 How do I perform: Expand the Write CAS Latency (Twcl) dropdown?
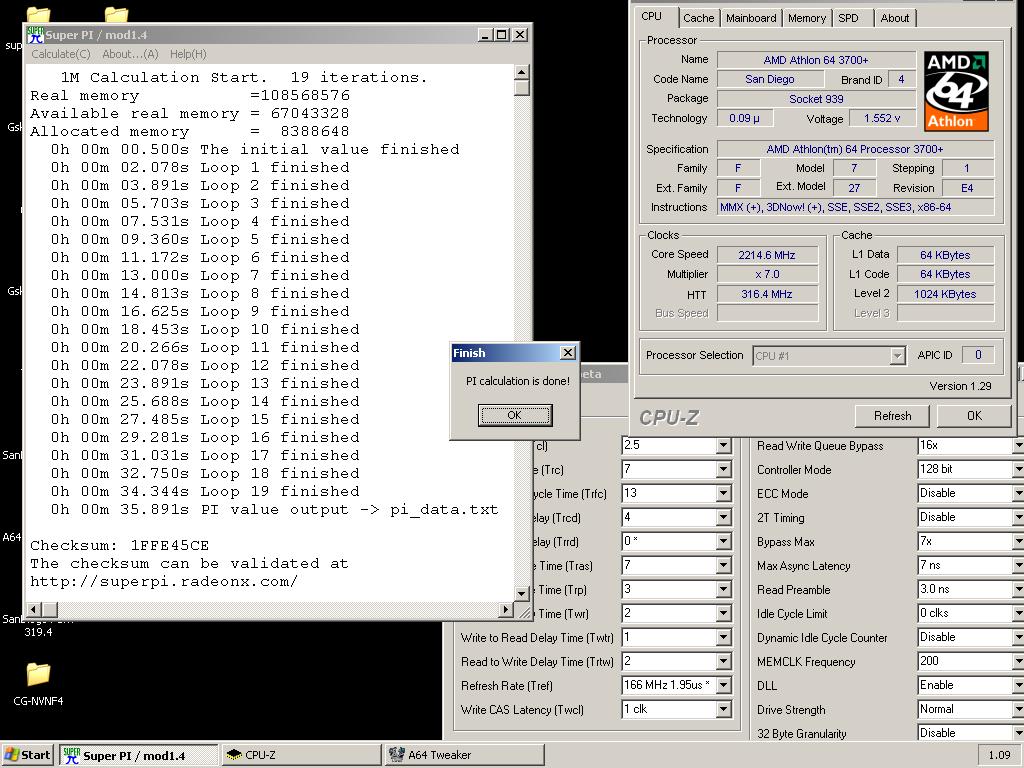(723, 709)
